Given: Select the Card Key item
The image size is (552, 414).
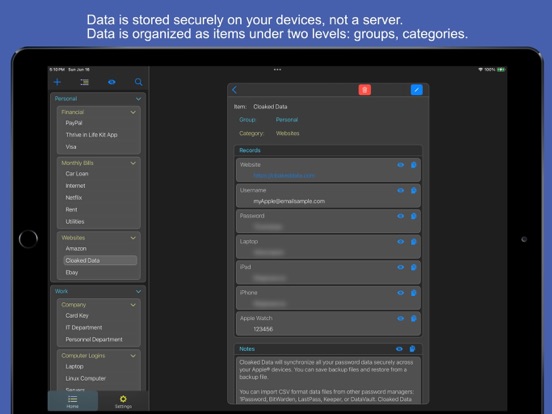Looking at the screenshot, I should pos(77,315).
